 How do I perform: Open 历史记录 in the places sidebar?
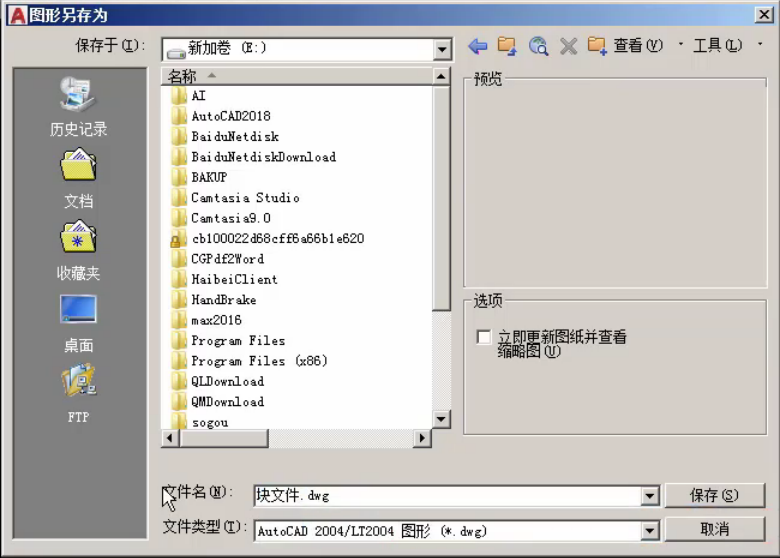coord(79,107)
